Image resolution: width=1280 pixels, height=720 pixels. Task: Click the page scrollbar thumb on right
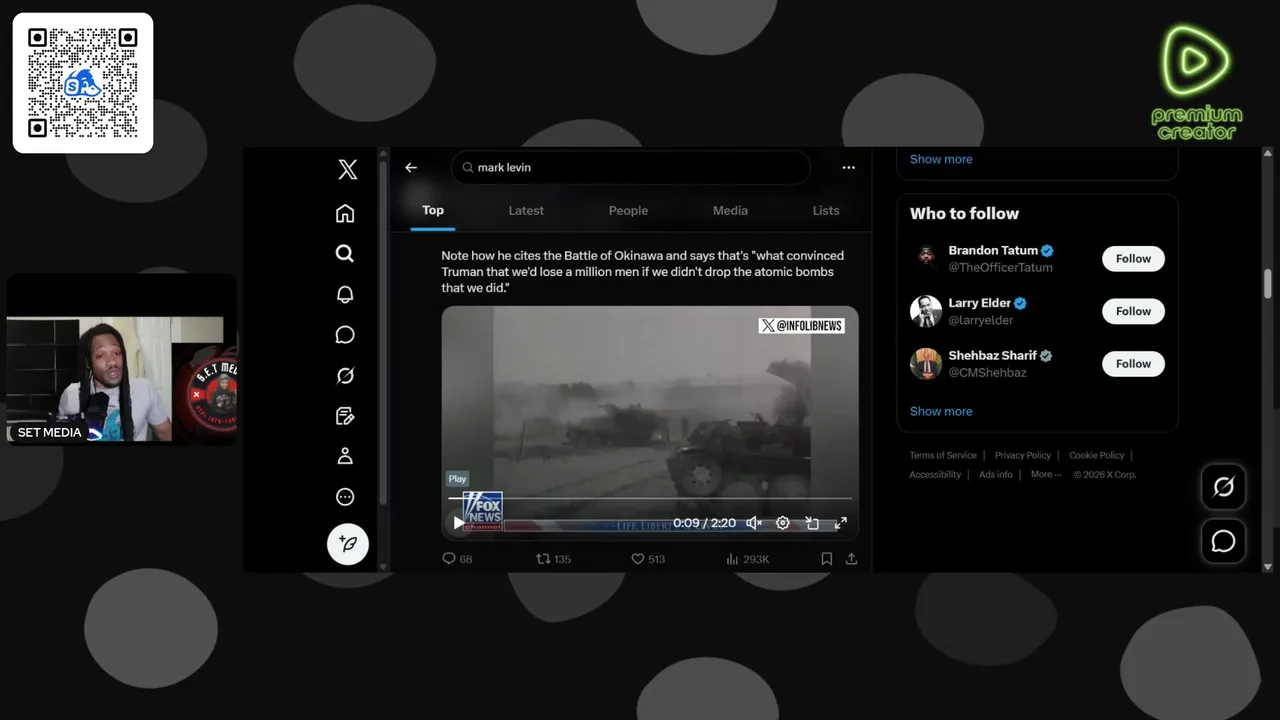coord(1269,282)
